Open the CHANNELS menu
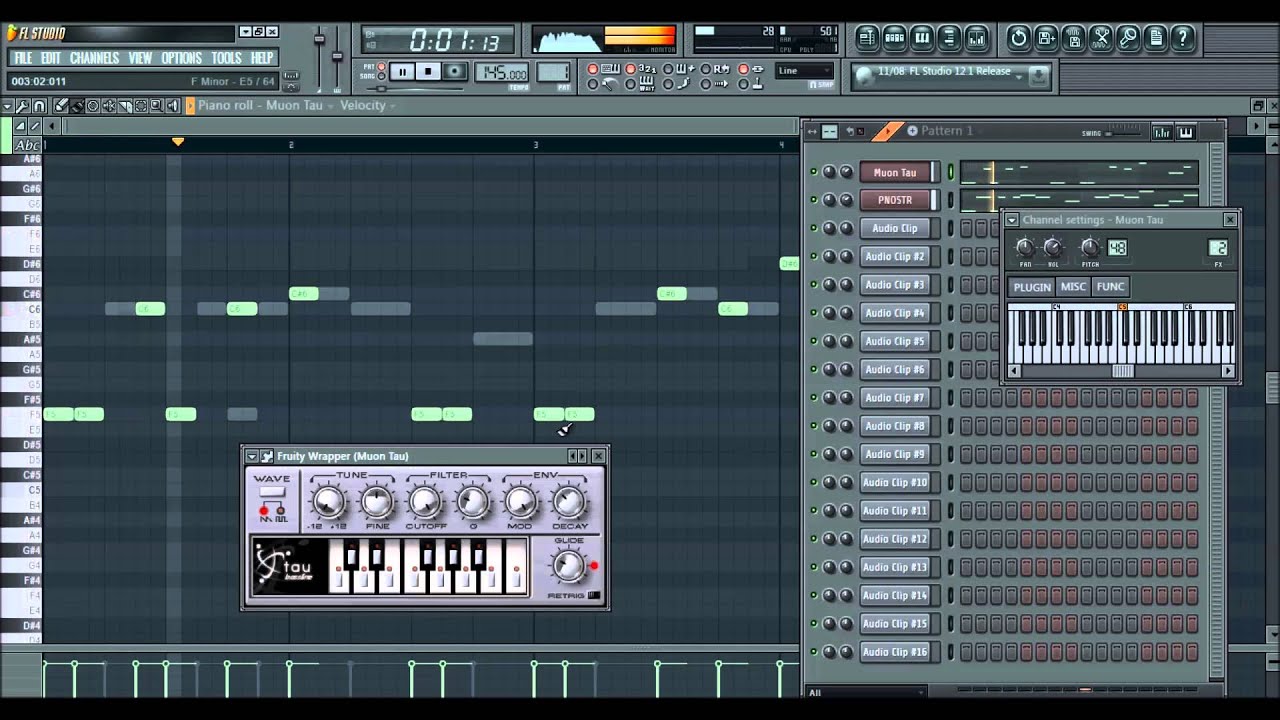 pos(94,58)
